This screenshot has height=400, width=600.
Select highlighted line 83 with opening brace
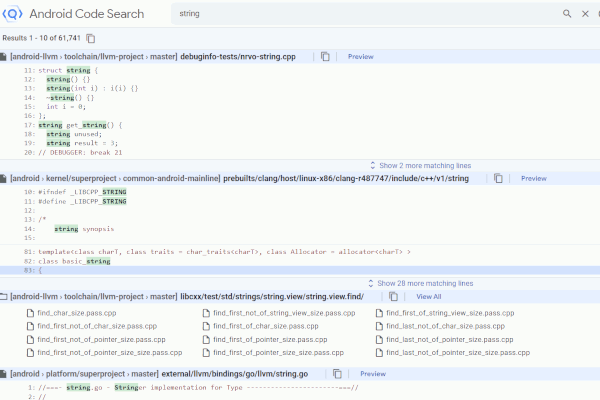(x=300, y=270)
